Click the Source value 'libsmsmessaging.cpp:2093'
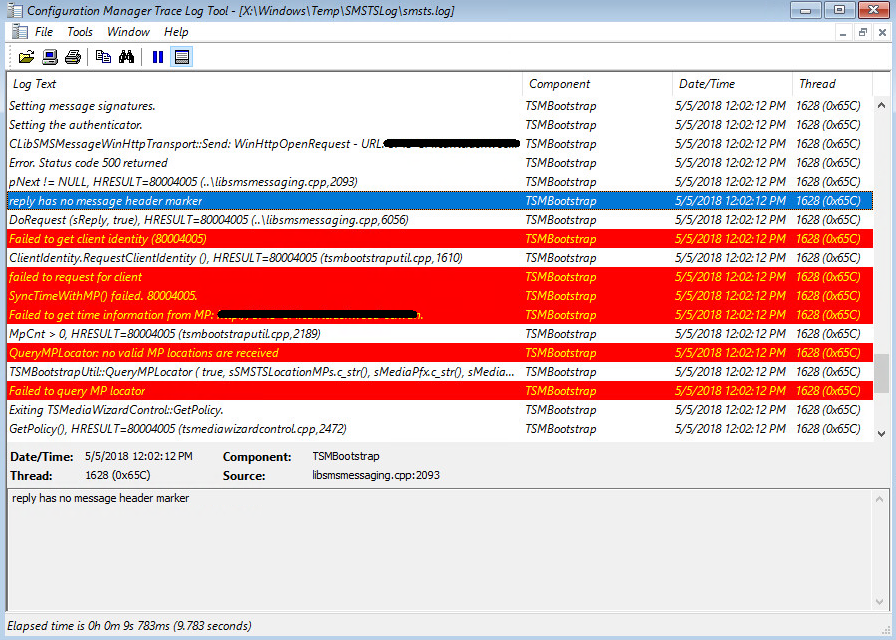This screenshot has height=640, width=896. 376,475
